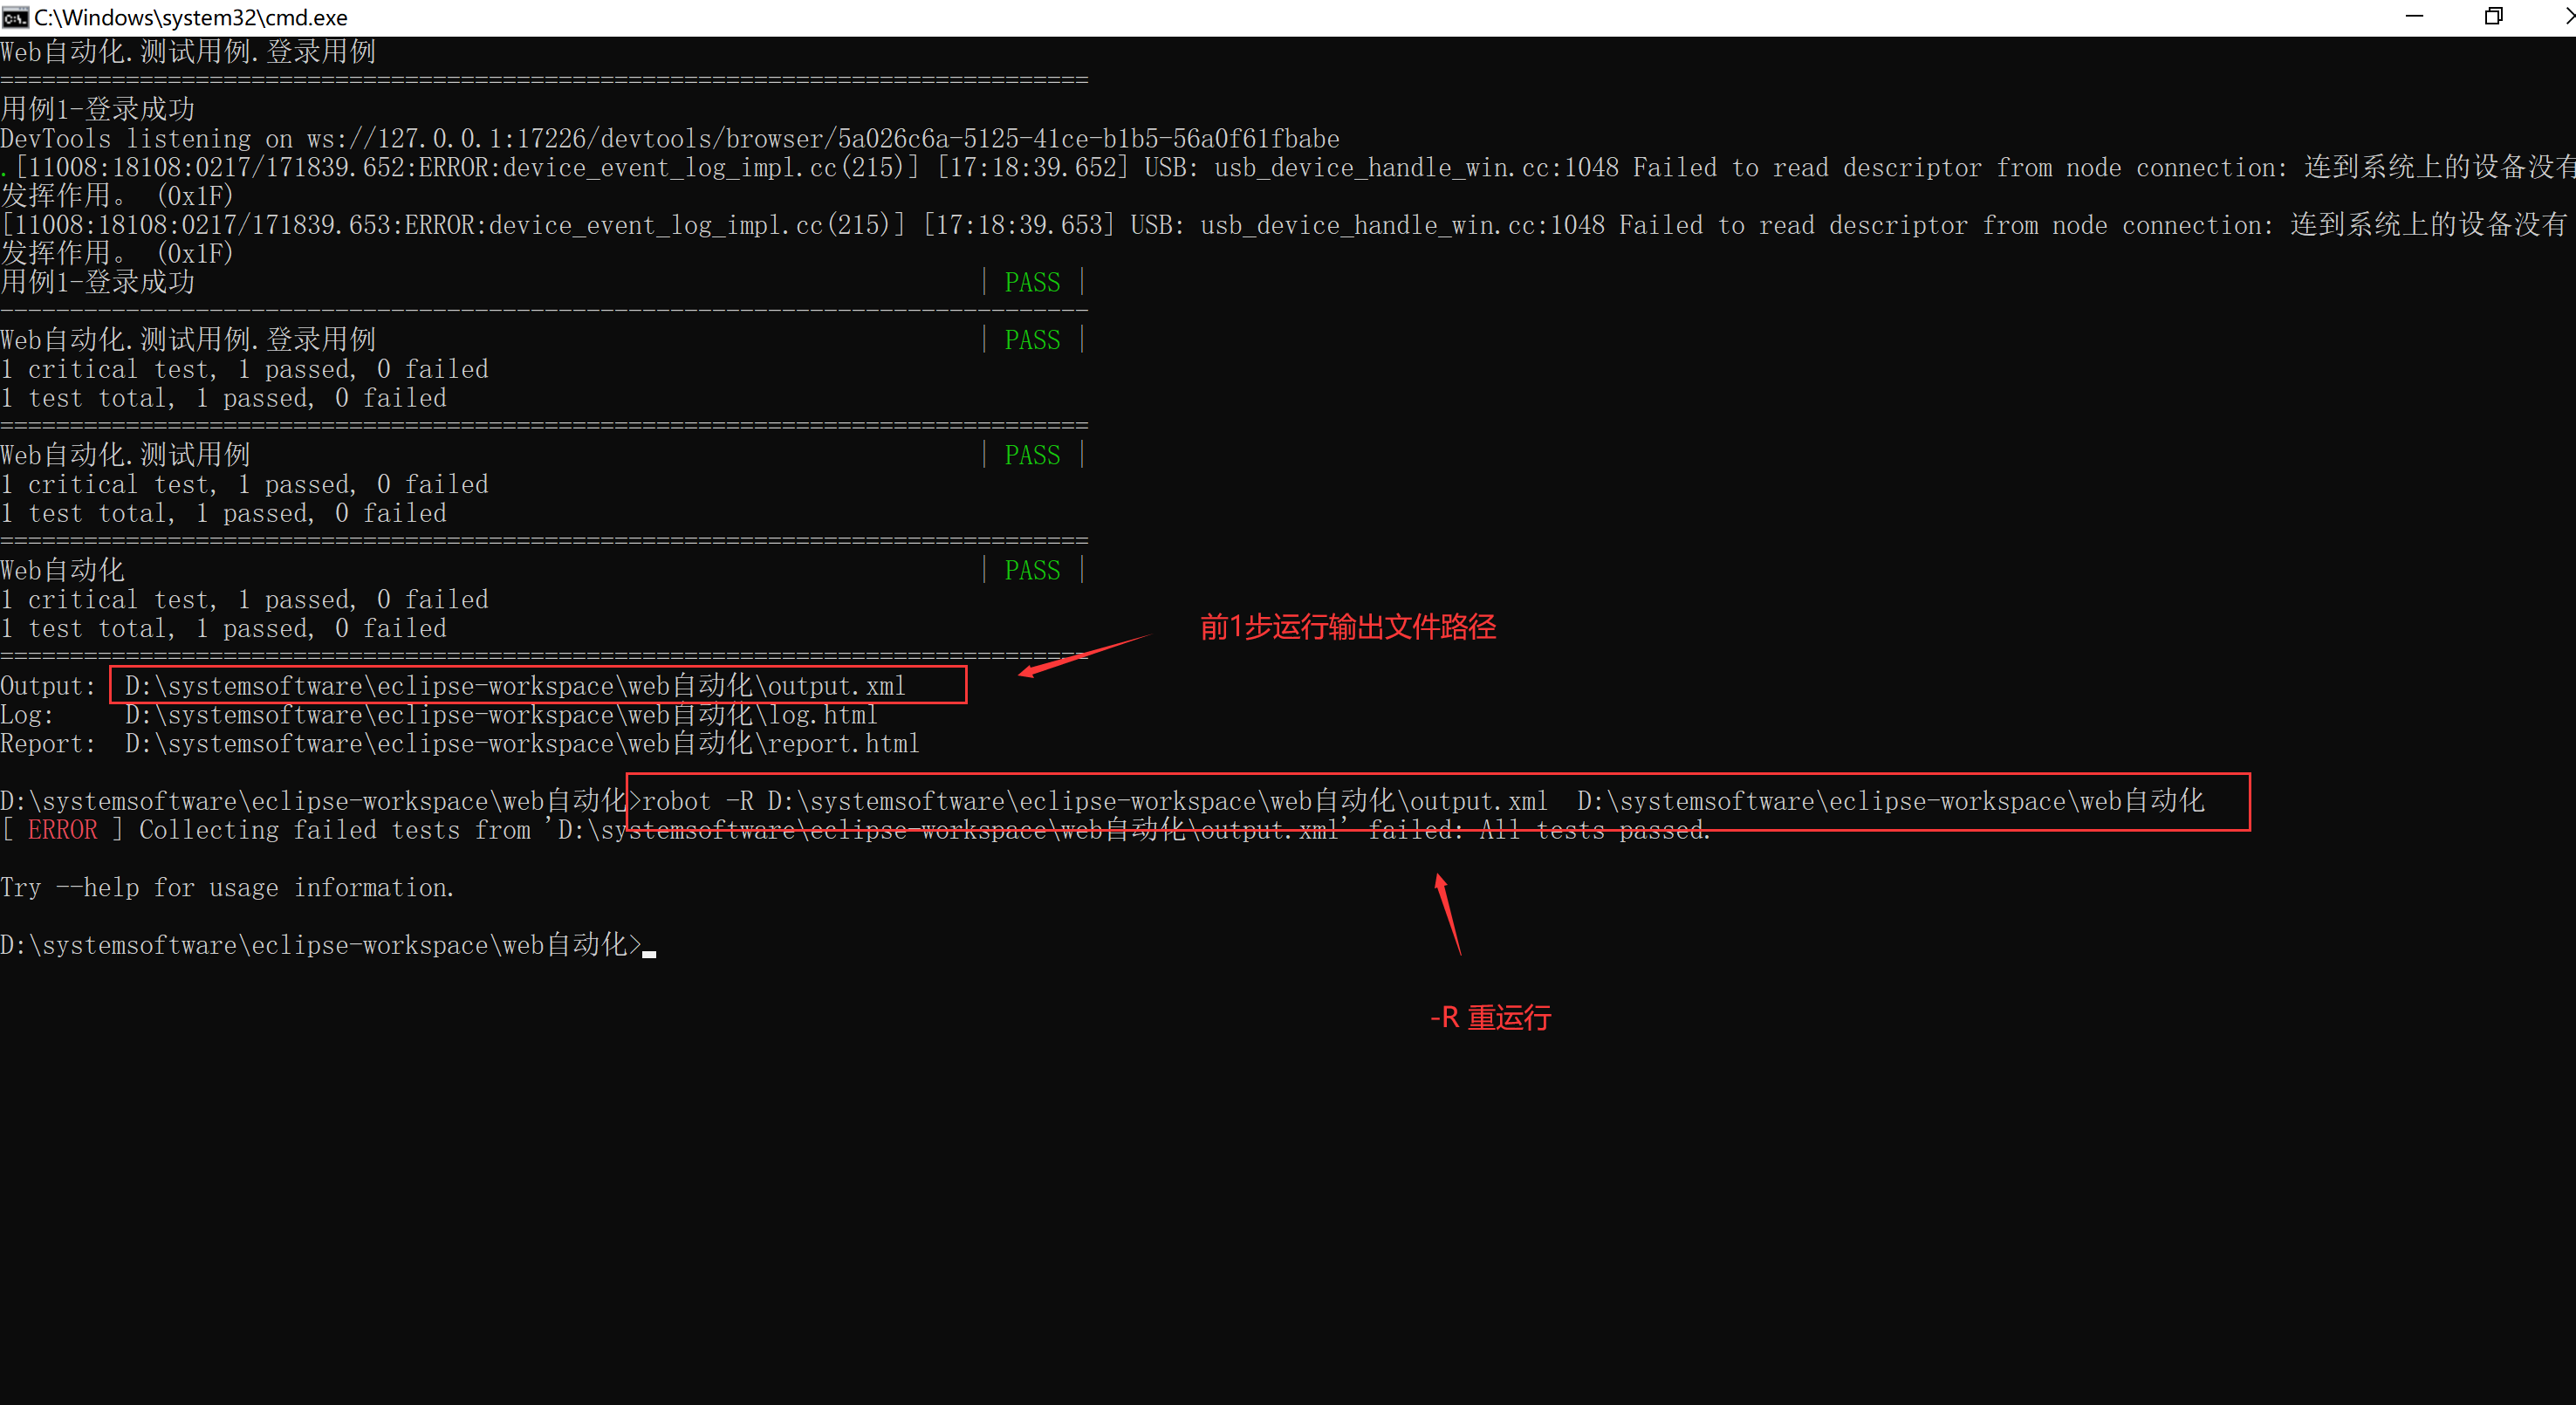Click 'Try --help for usage information' line
Viewport: 2576px width, 1405px height.
(x=227, y=888)
